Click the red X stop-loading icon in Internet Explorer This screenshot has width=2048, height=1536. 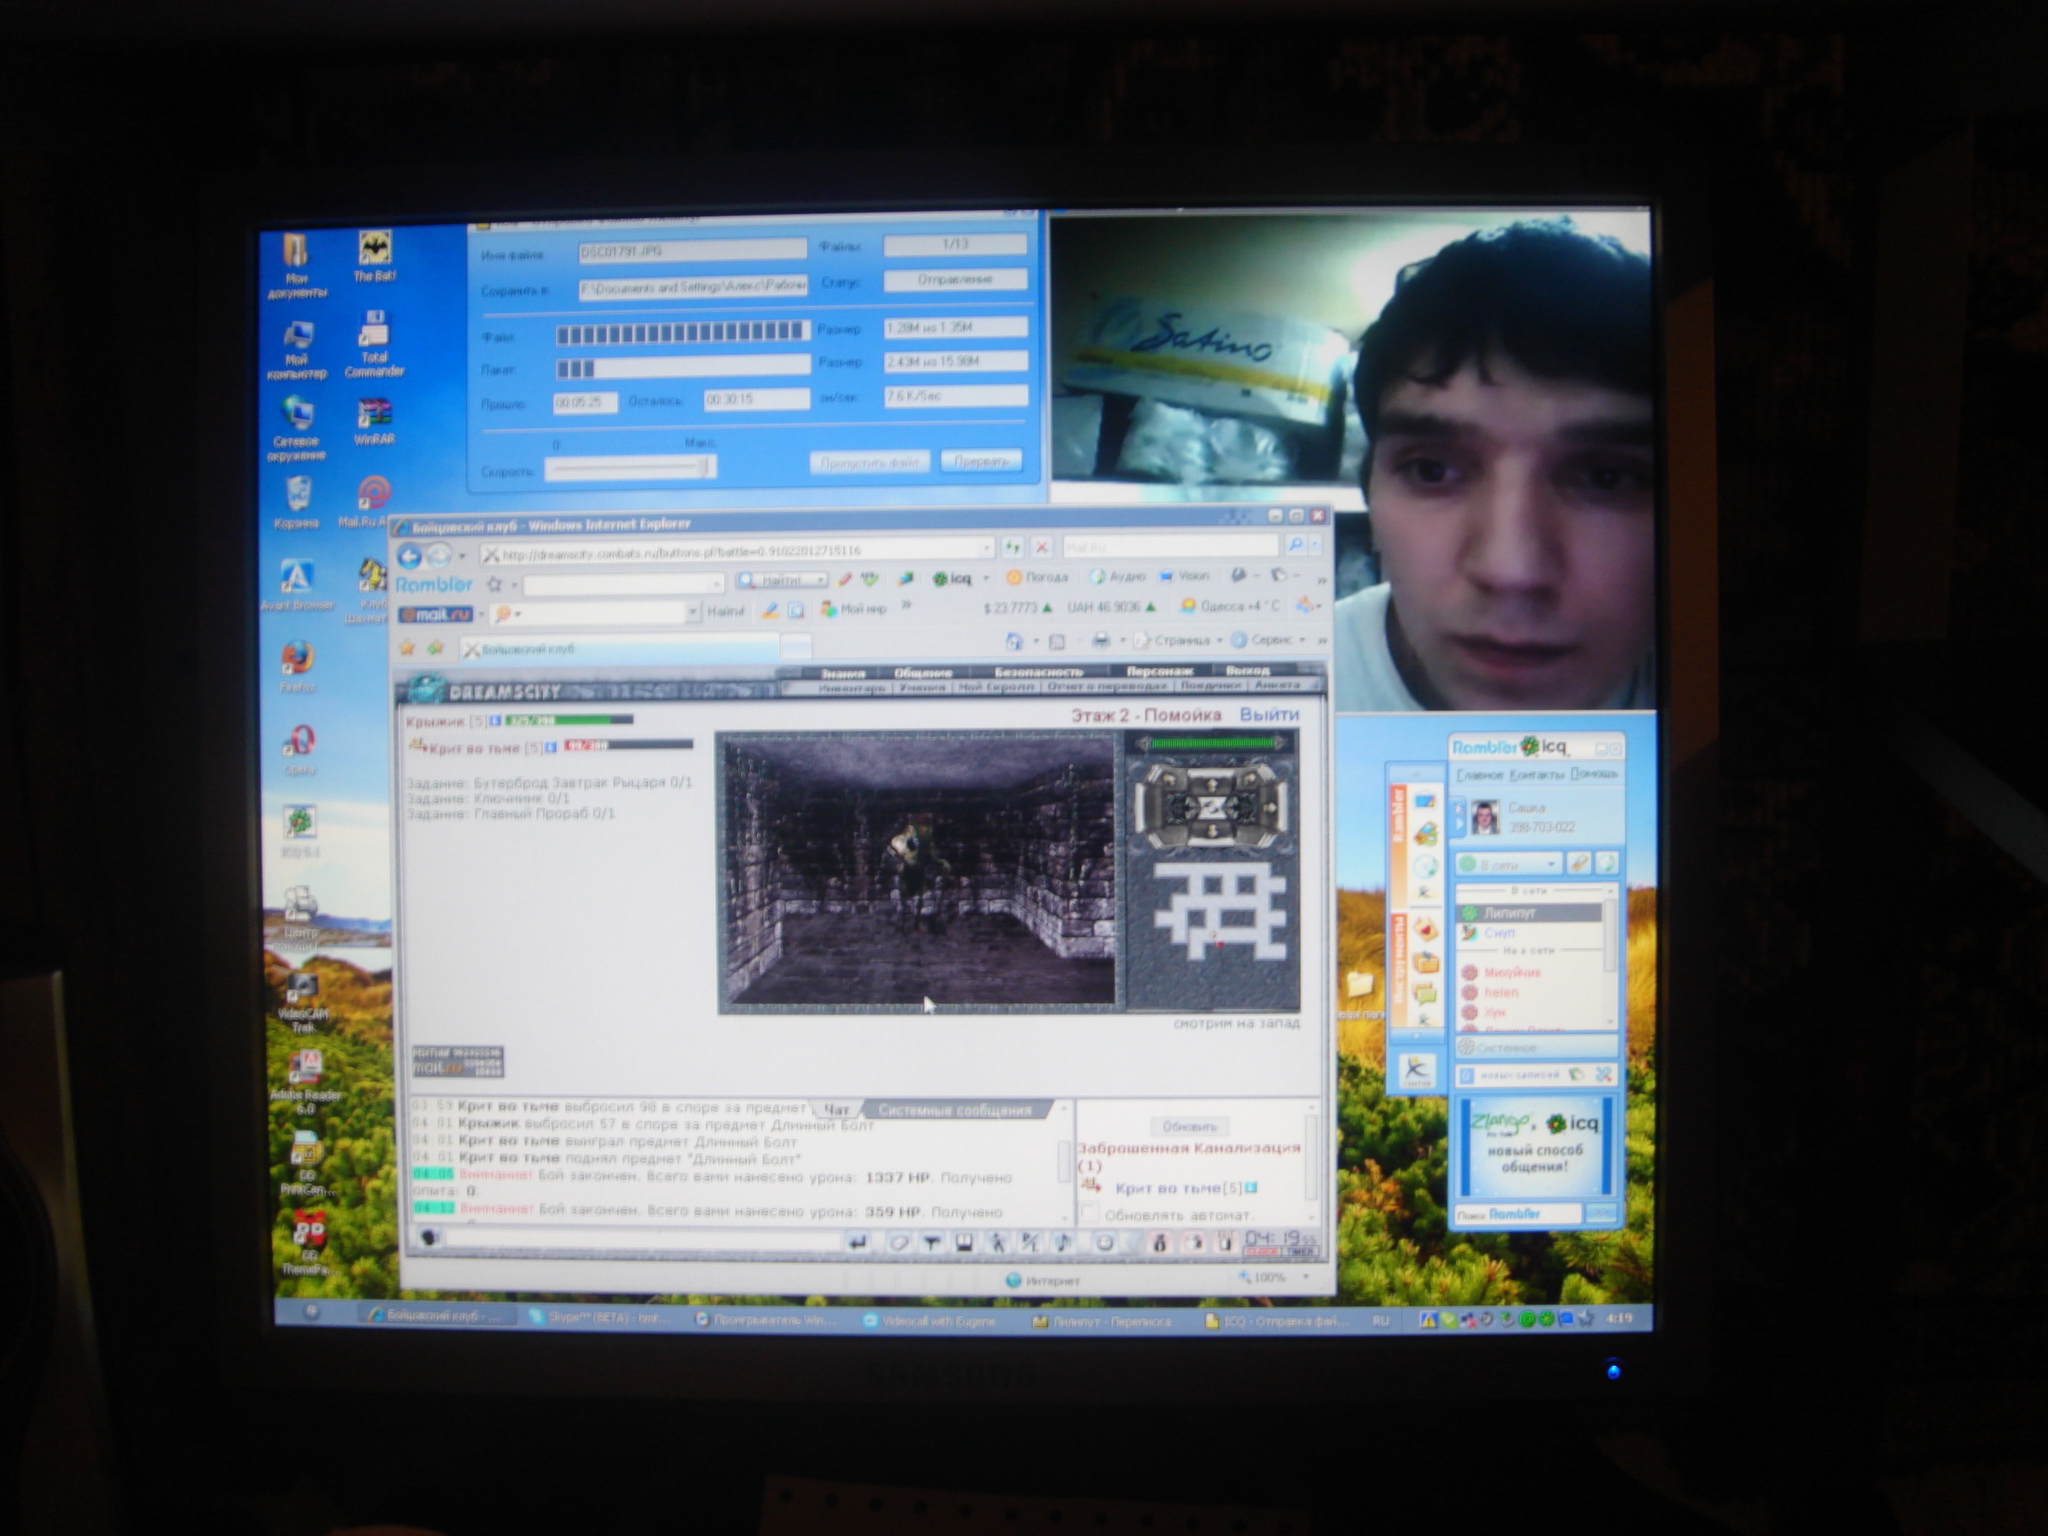[1041, 547]
